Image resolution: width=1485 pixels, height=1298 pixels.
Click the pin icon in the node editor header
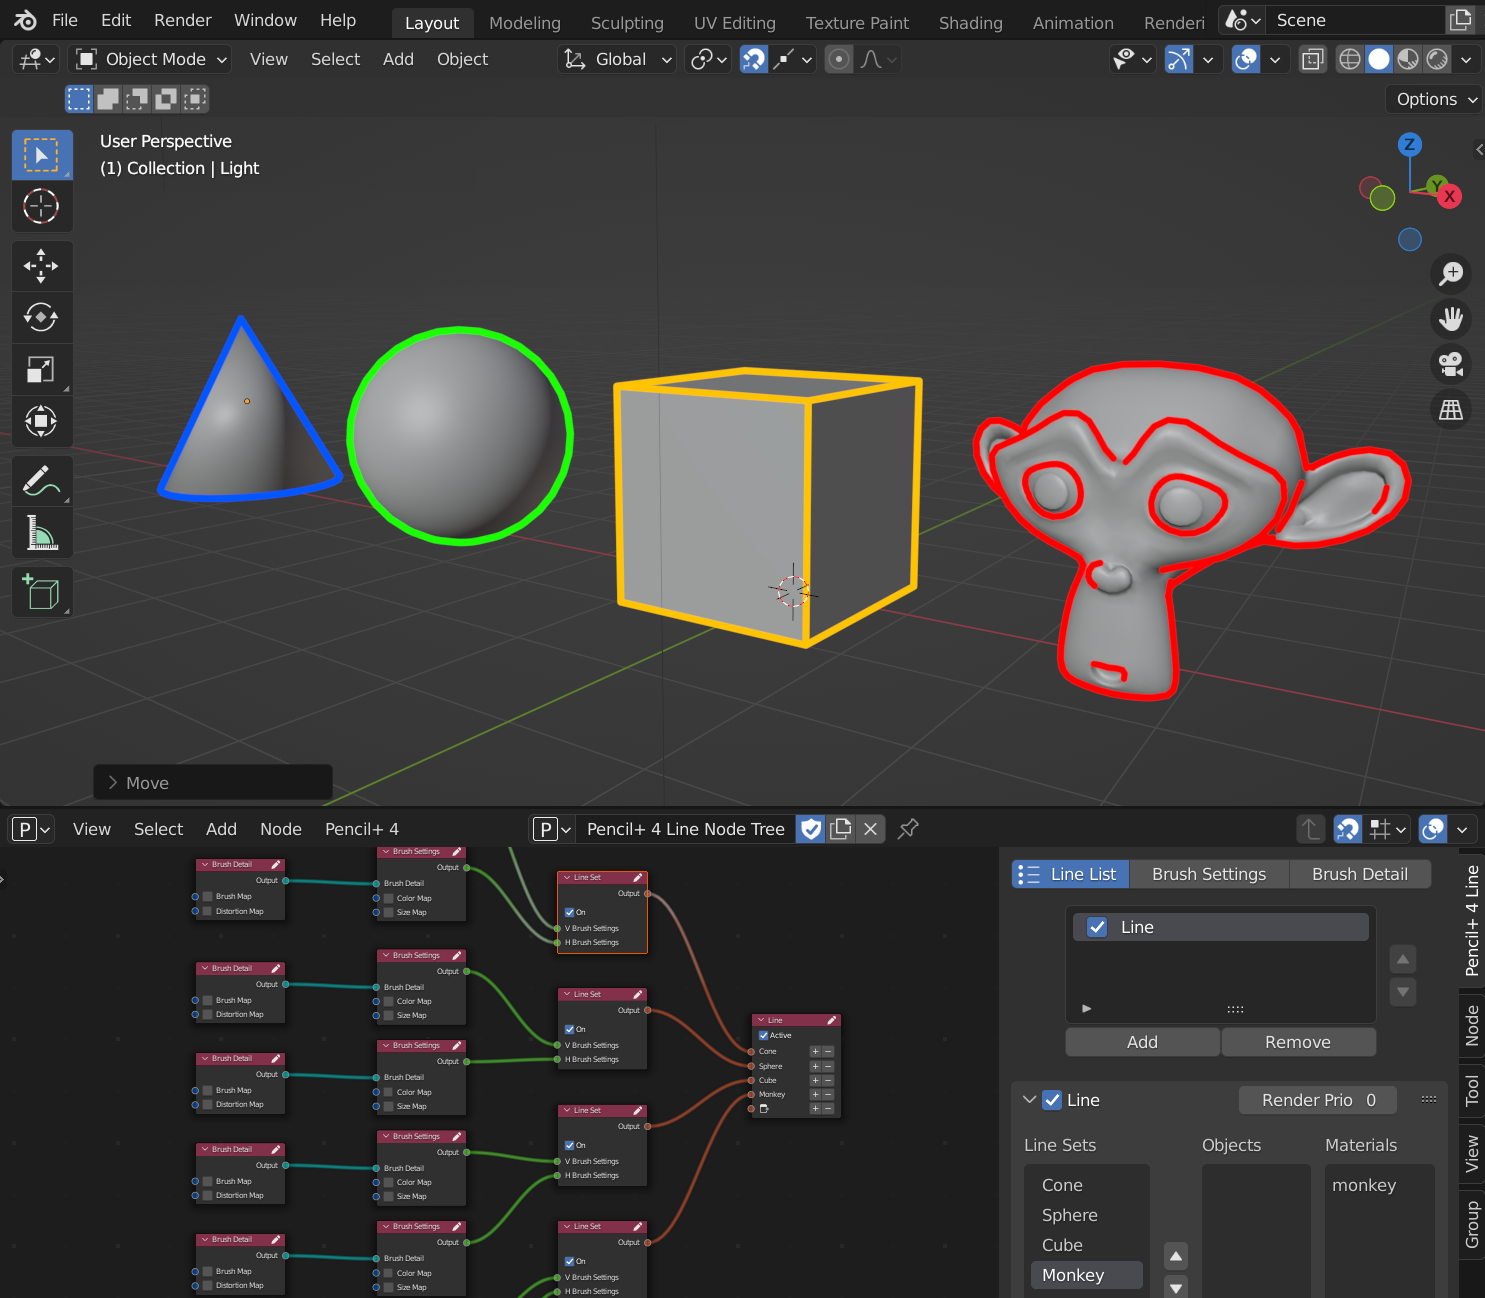908,829
